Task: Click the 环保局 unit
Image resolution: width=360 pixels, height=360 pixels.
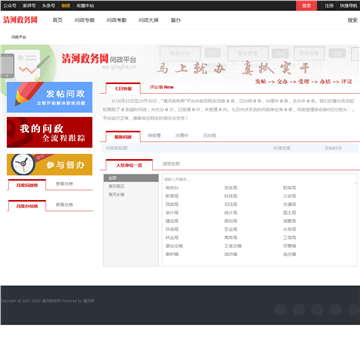Action: (x=172, y=229)
